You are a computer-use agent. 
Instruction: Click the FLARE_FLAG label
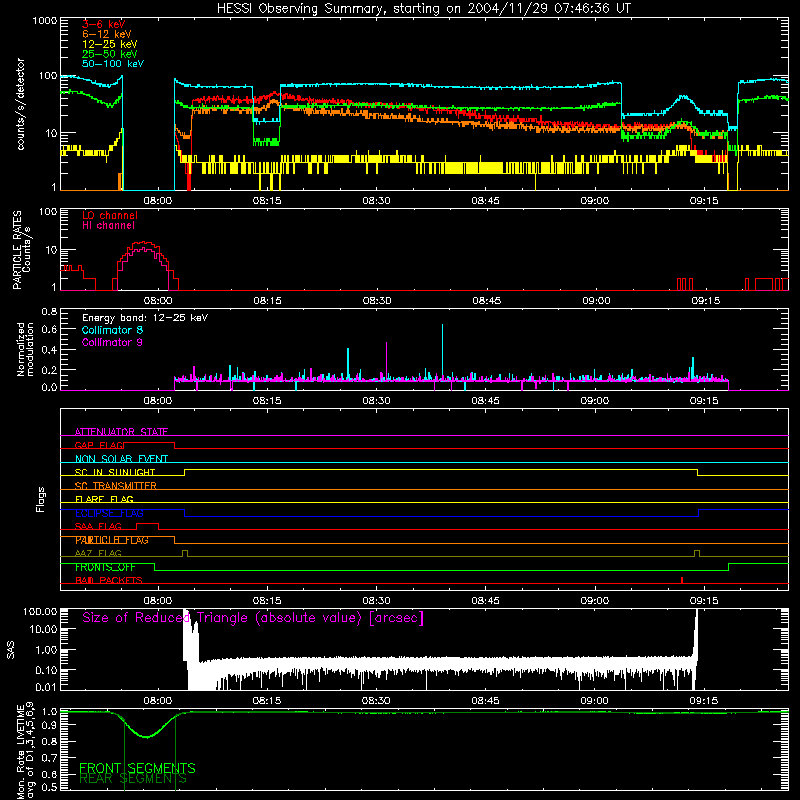(104, 499)
